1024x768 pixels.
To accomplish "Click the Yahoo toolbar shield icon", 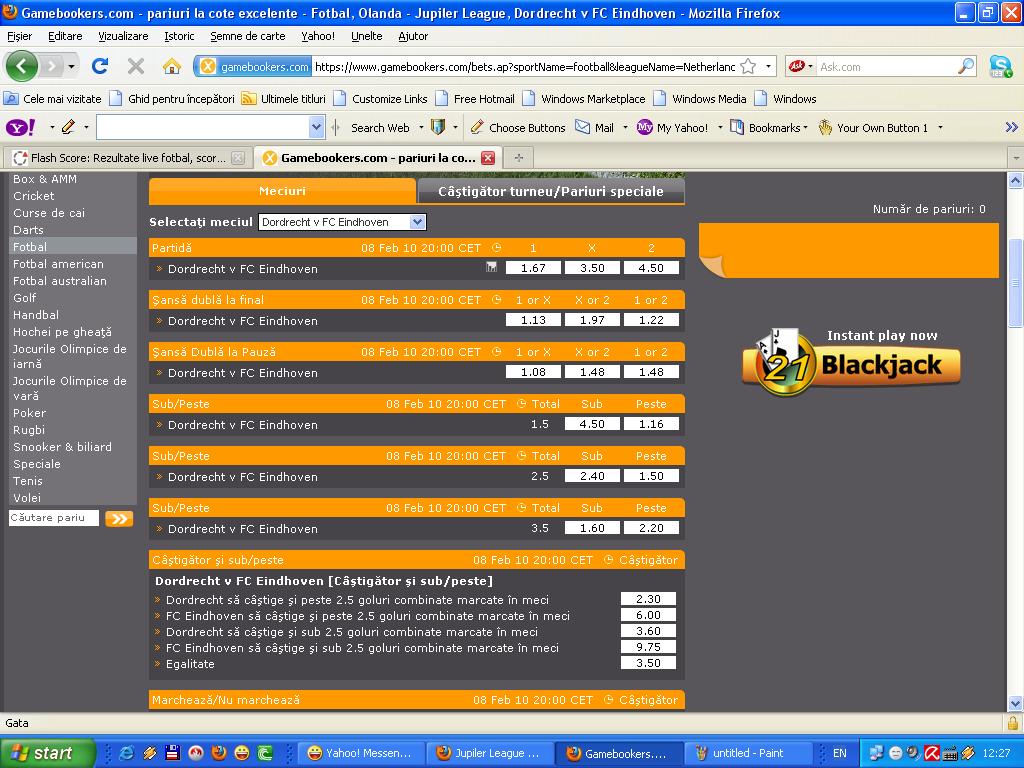I will pos(438,127).
